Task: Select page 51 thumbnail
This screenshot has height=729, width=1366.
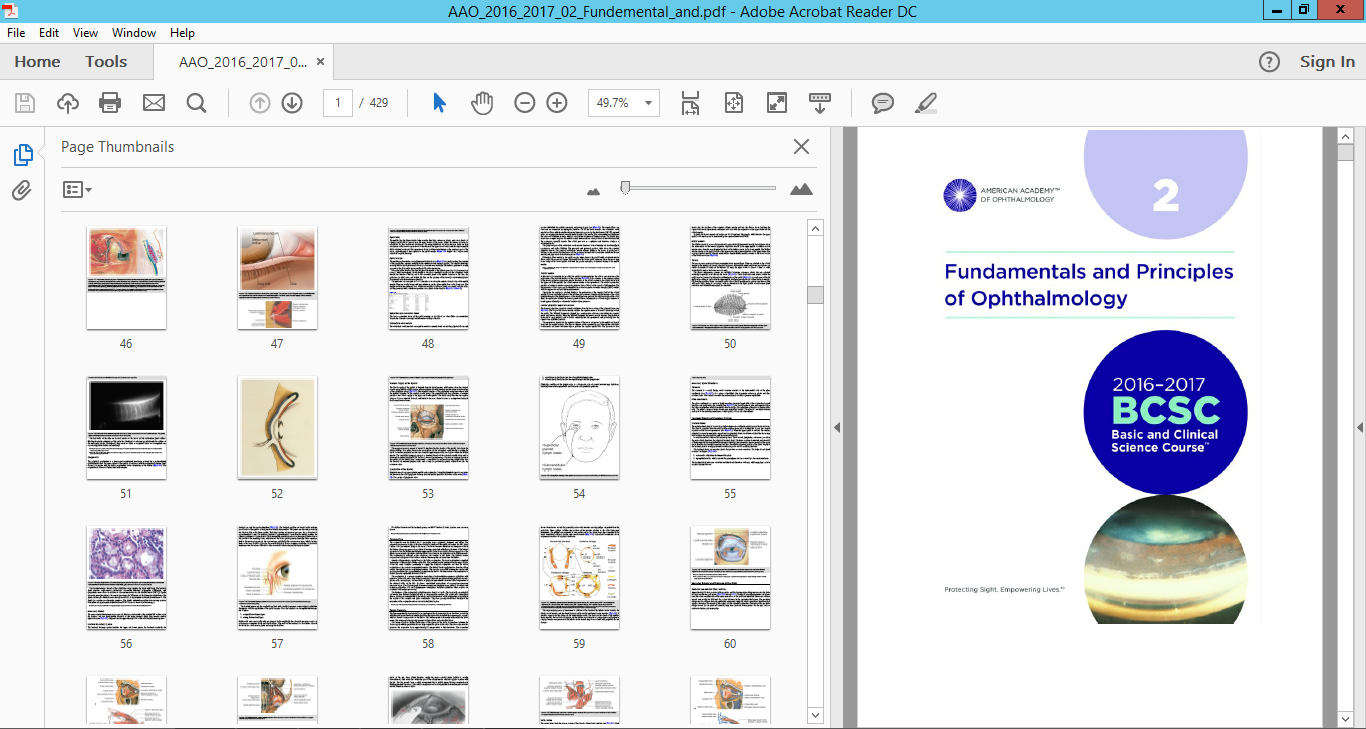Action: (126, 428)
